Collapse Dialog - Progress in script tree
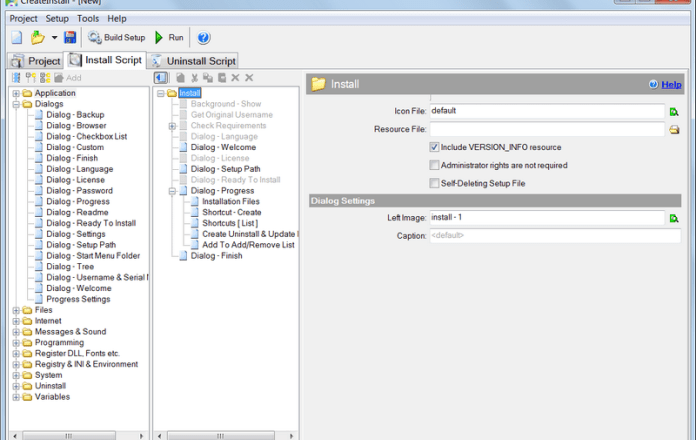The width and height of the screenshot is (696, 440). (x=172, y=191)
